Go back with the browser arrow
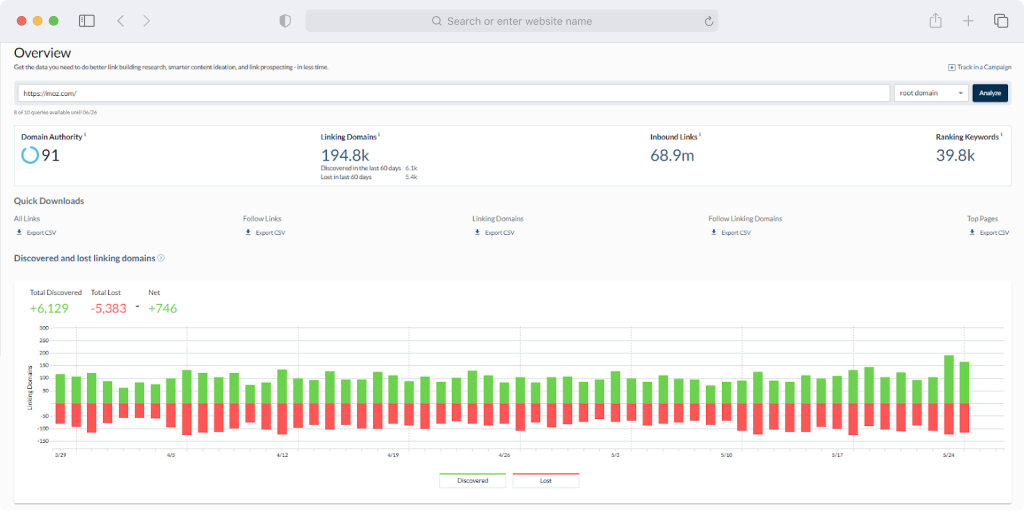 tap(120, 21)
